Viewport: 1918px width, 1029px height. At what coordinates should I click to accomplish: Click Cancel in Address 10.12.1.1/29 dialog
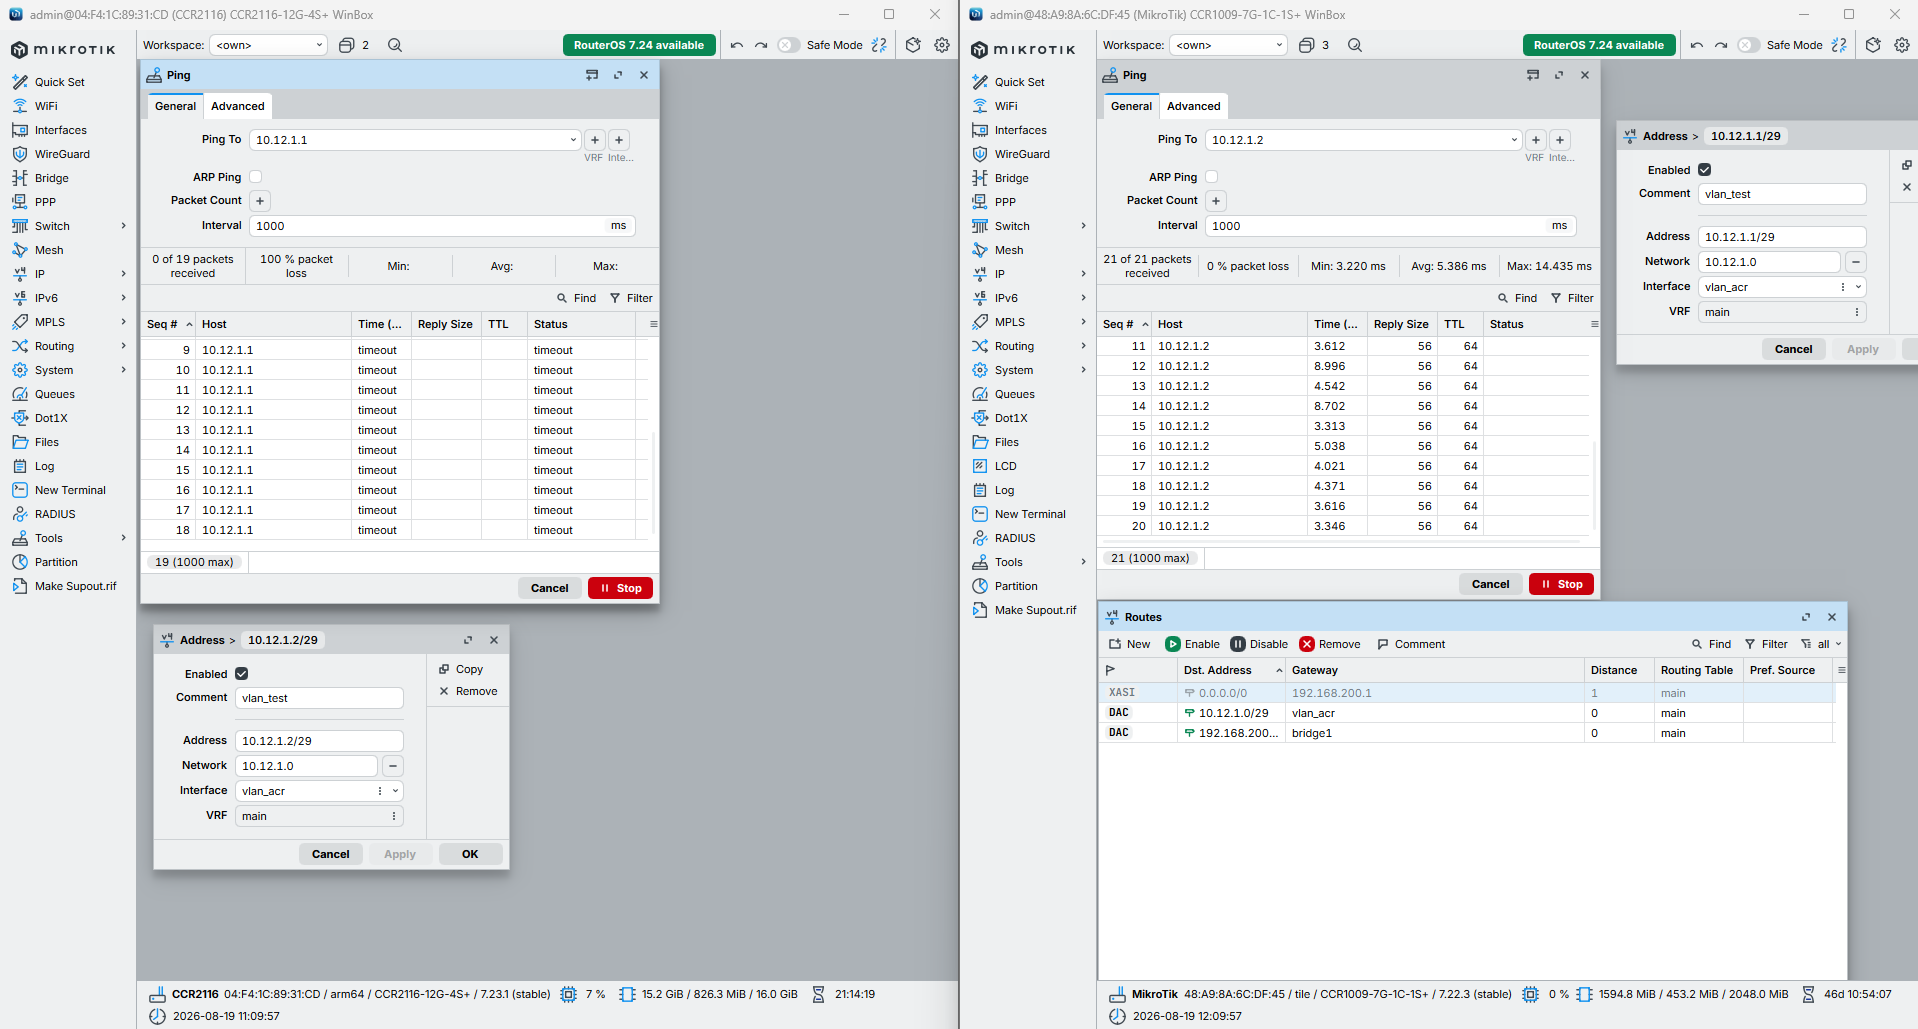(x=1793, y=349)
